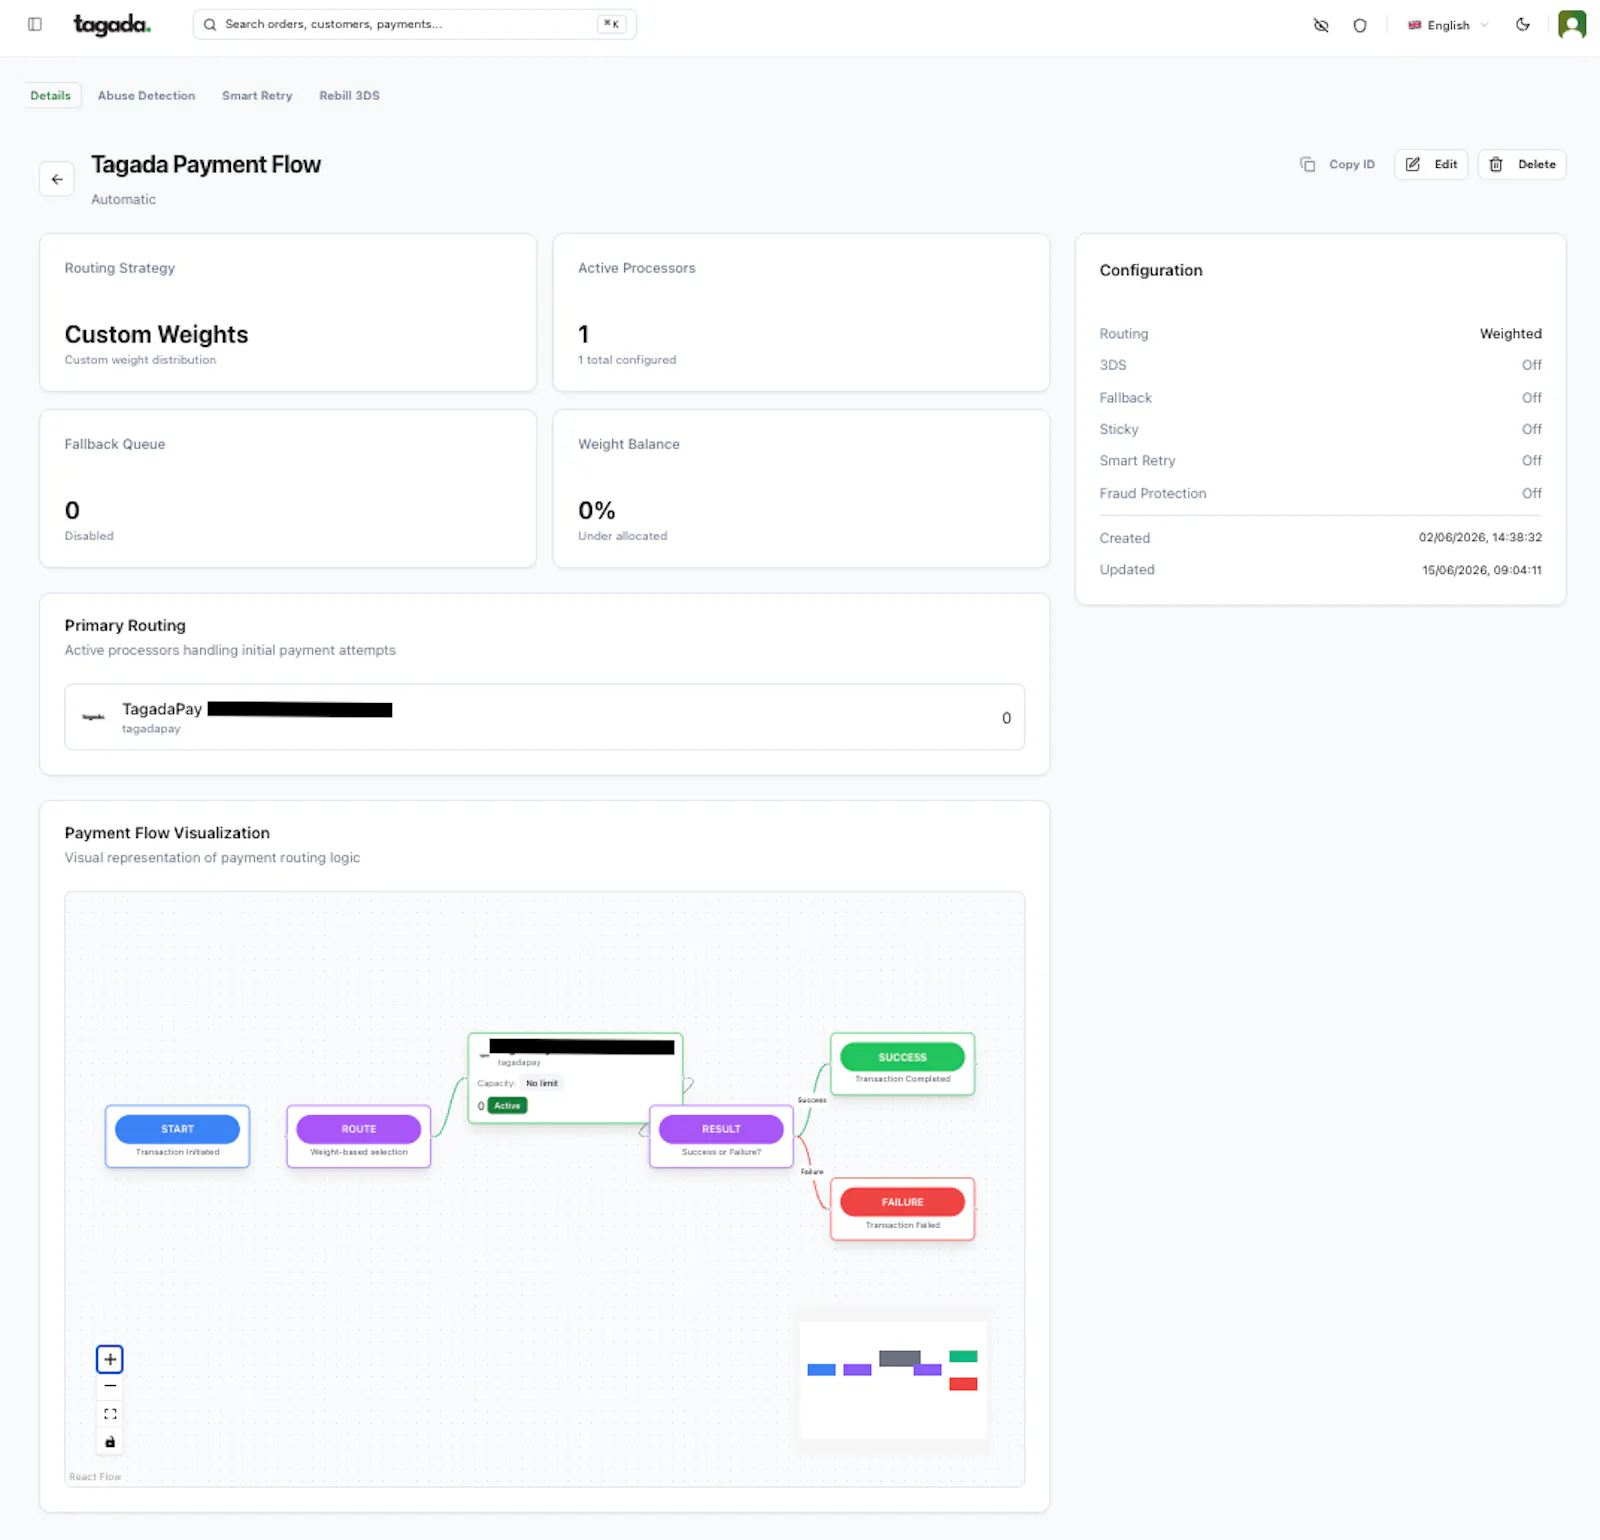The width and height of the screenshot is (1600, 1540).
Task: Click the Tagada Payment Flow title
Action: point(206,165)
